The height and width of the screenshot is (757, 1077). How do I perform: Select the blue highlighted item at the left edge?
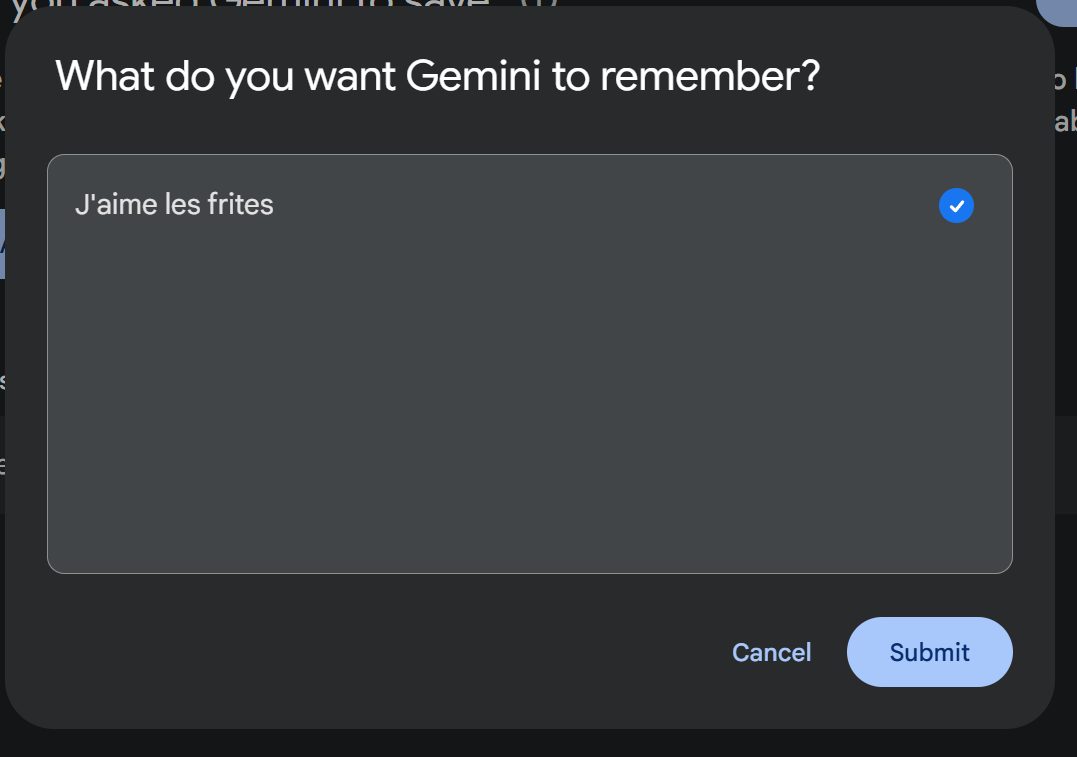3,243
